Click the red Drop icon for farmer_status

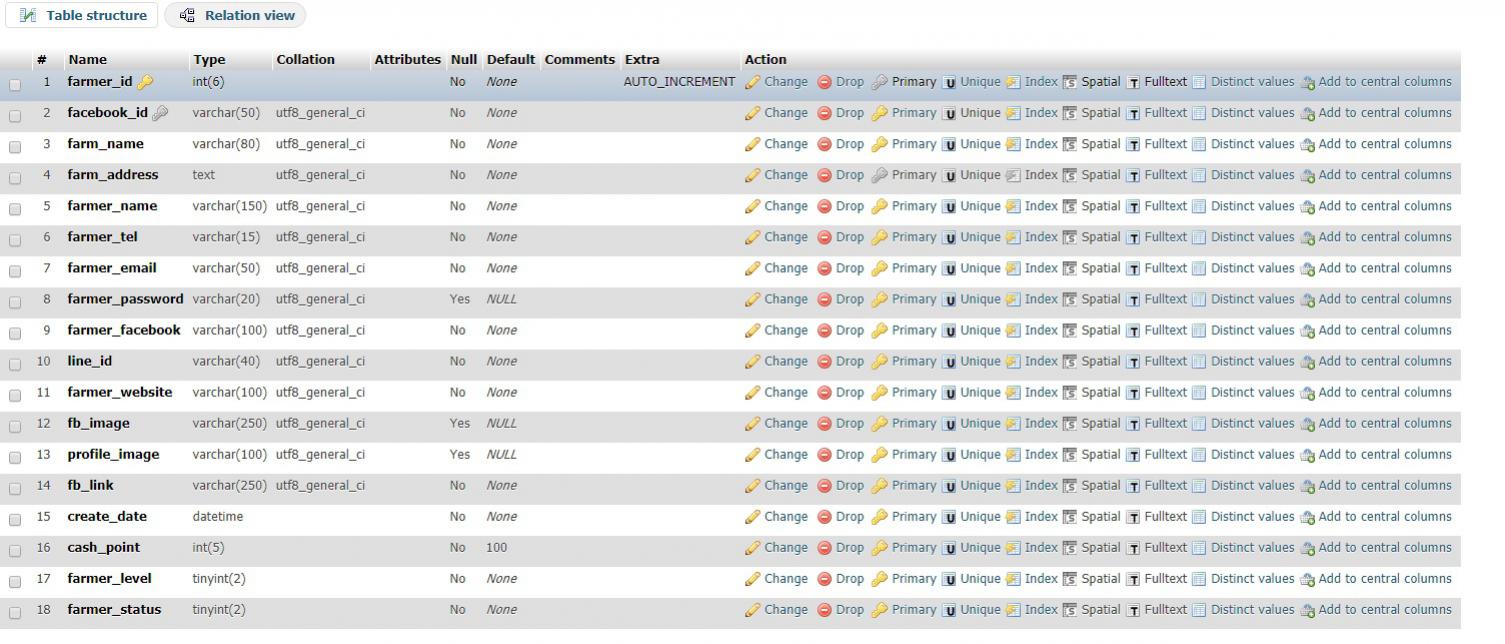[825, 609]
